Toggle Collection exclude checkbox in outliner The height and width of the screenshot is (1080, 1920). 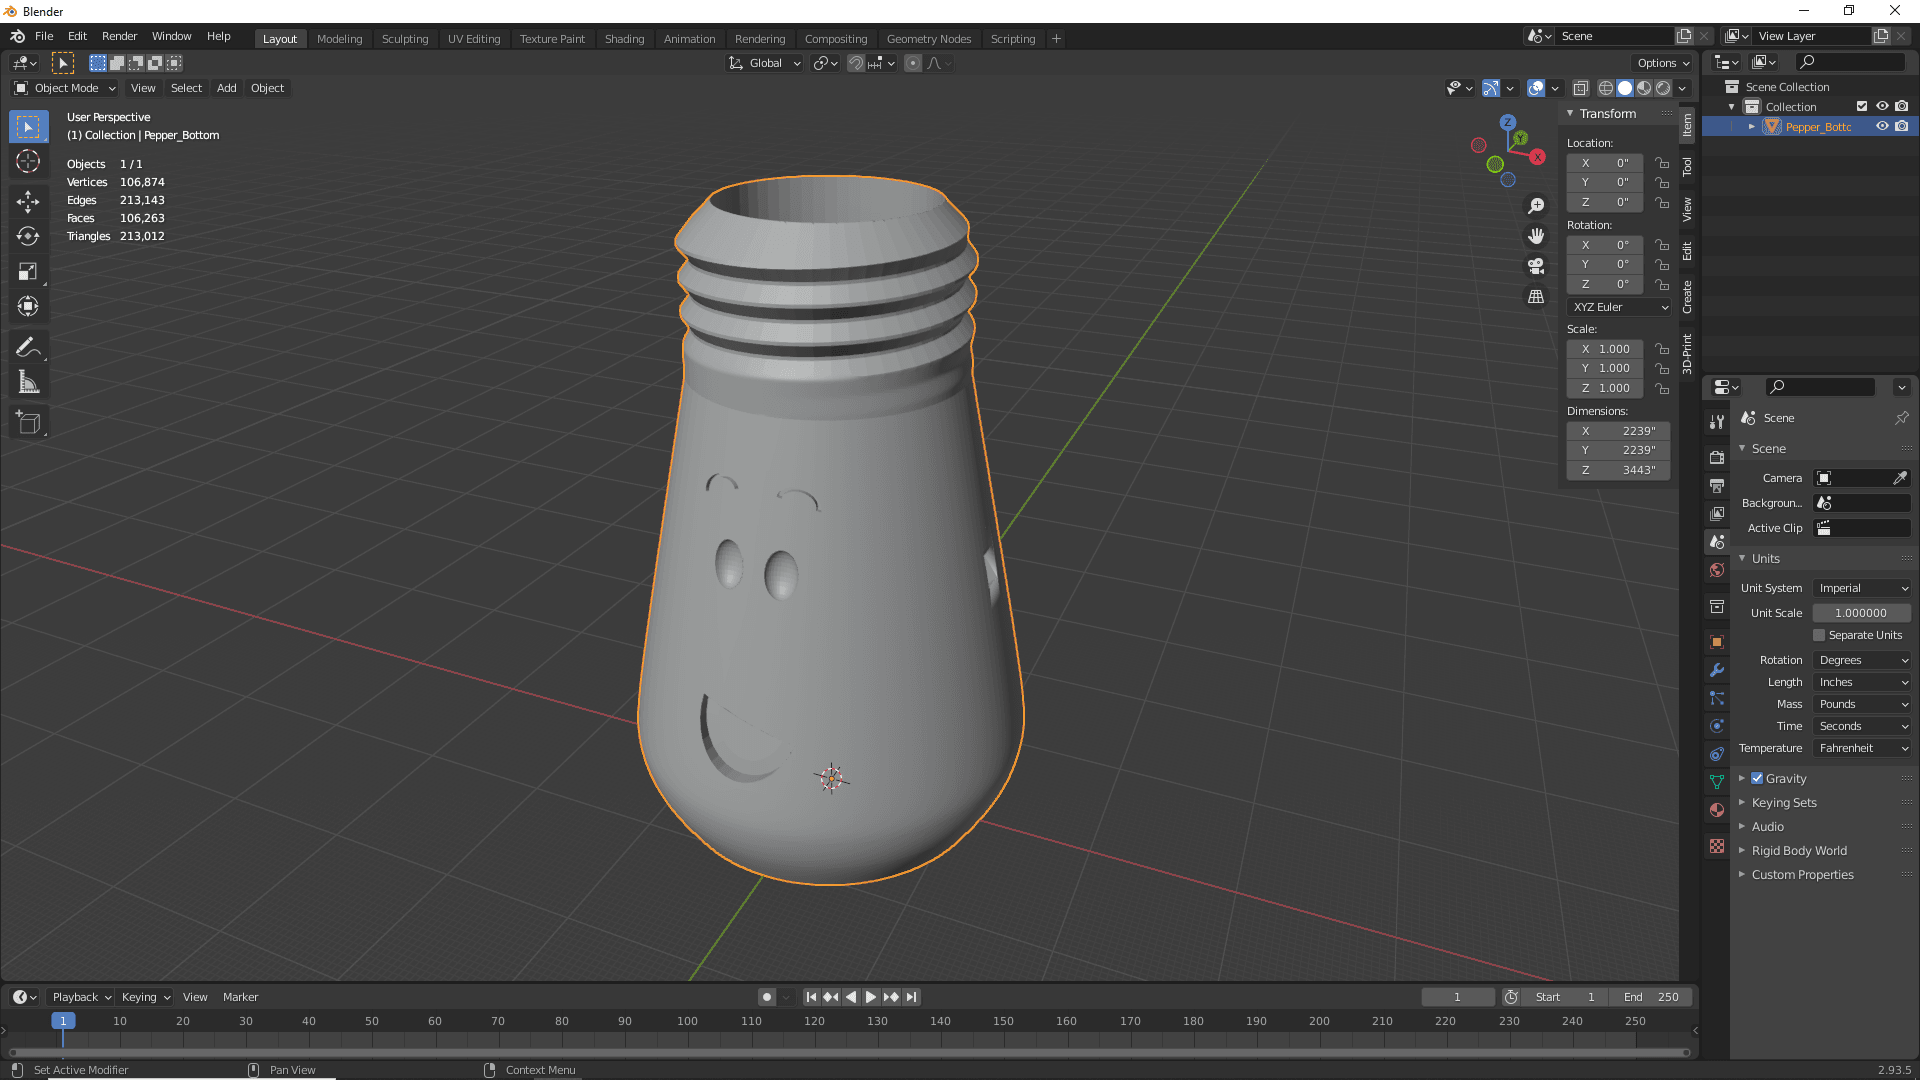tap(1862, 106)
